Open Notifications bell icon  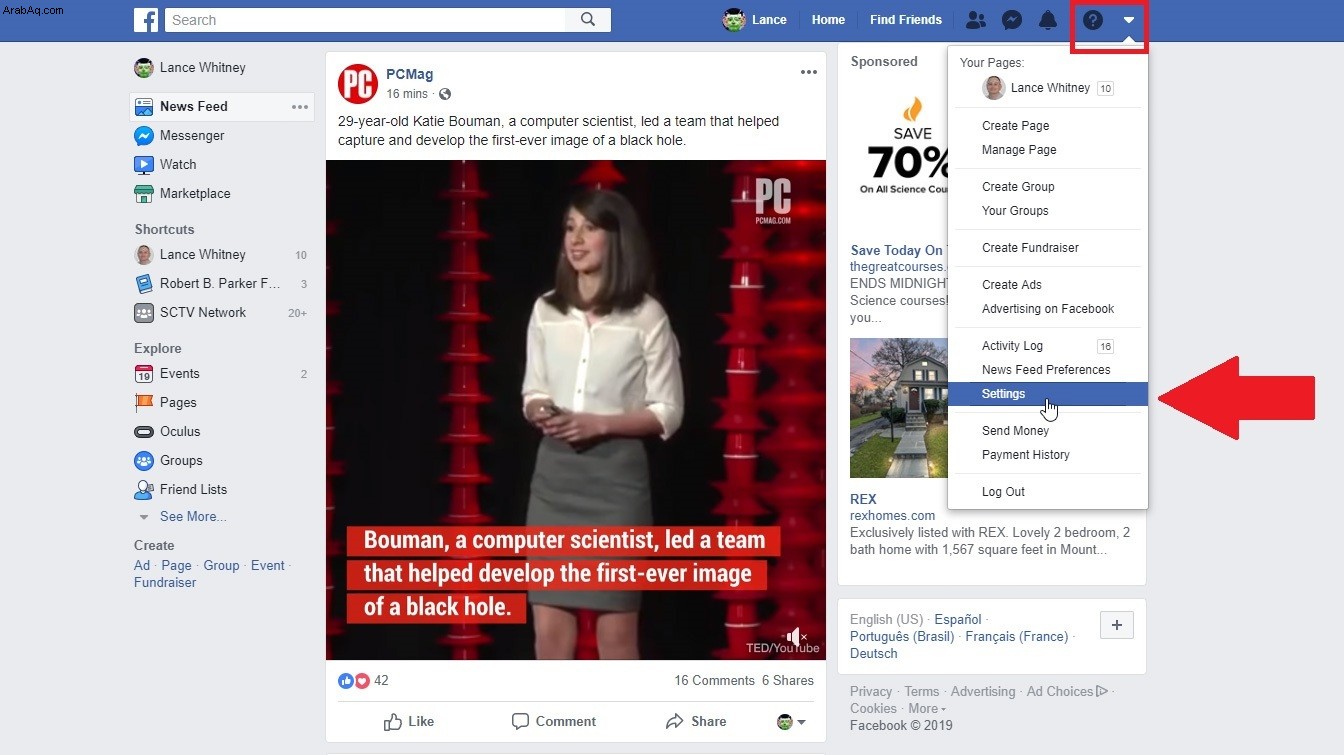[x=1048, y=20]
